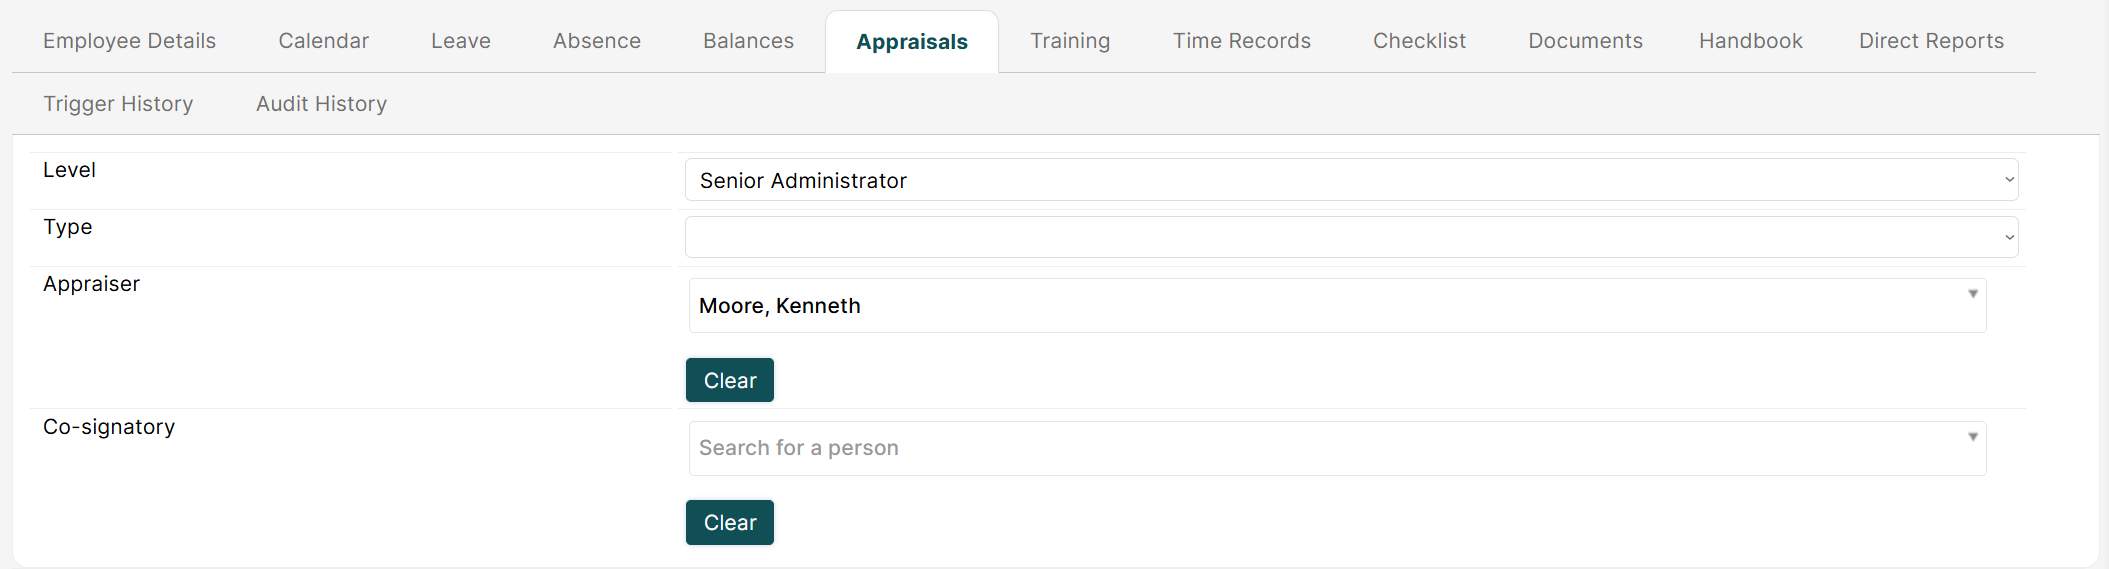Expand the Co-signatory dropdown arrow
This screenshot has width=2109, height=569.
(x=1972, y=437)
